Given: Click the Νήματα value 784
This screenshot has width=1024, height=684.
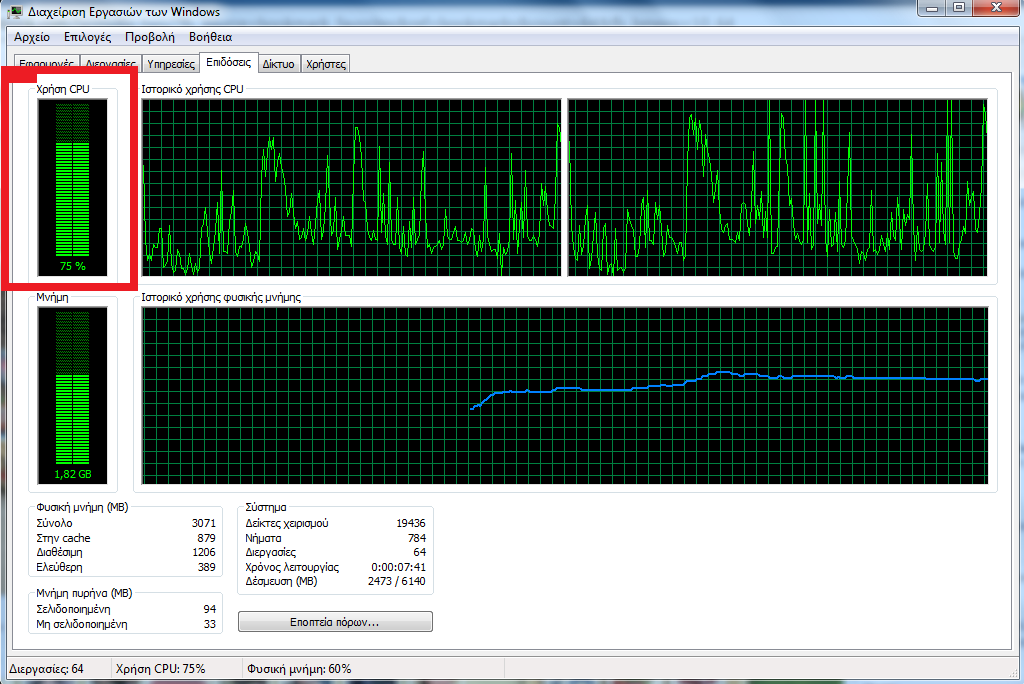Looking at the screenshot, I should click(x=417, y=538).
